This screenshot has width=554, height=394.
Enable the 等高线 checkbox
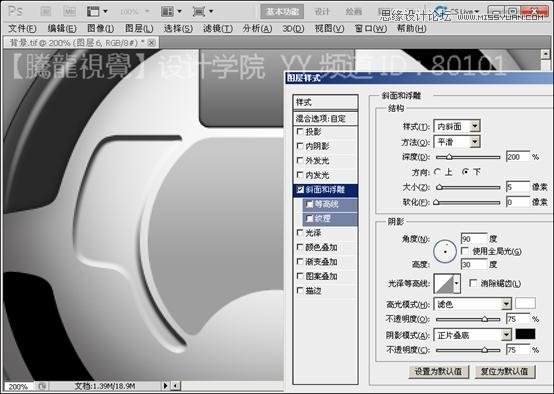[x=310, y=204]
